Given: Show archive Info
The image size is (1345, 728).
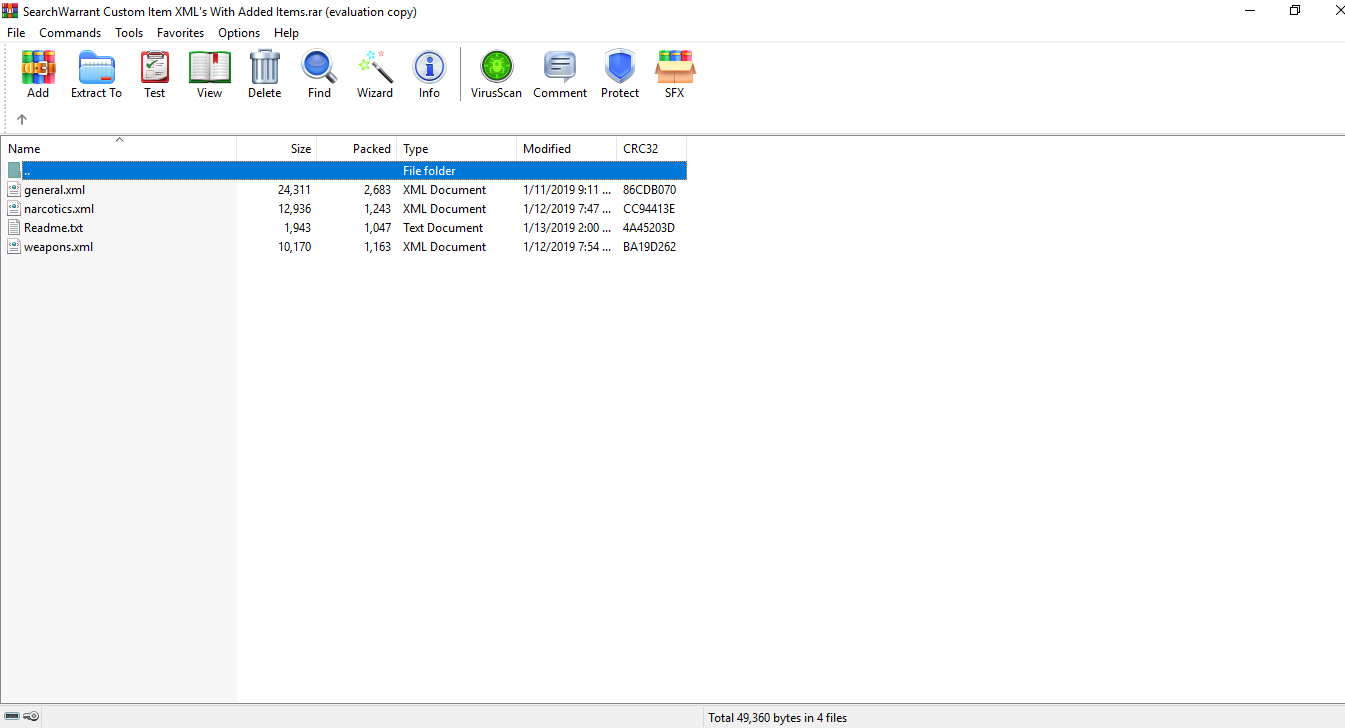Looking at the screenshot, I should pos(429,74).
